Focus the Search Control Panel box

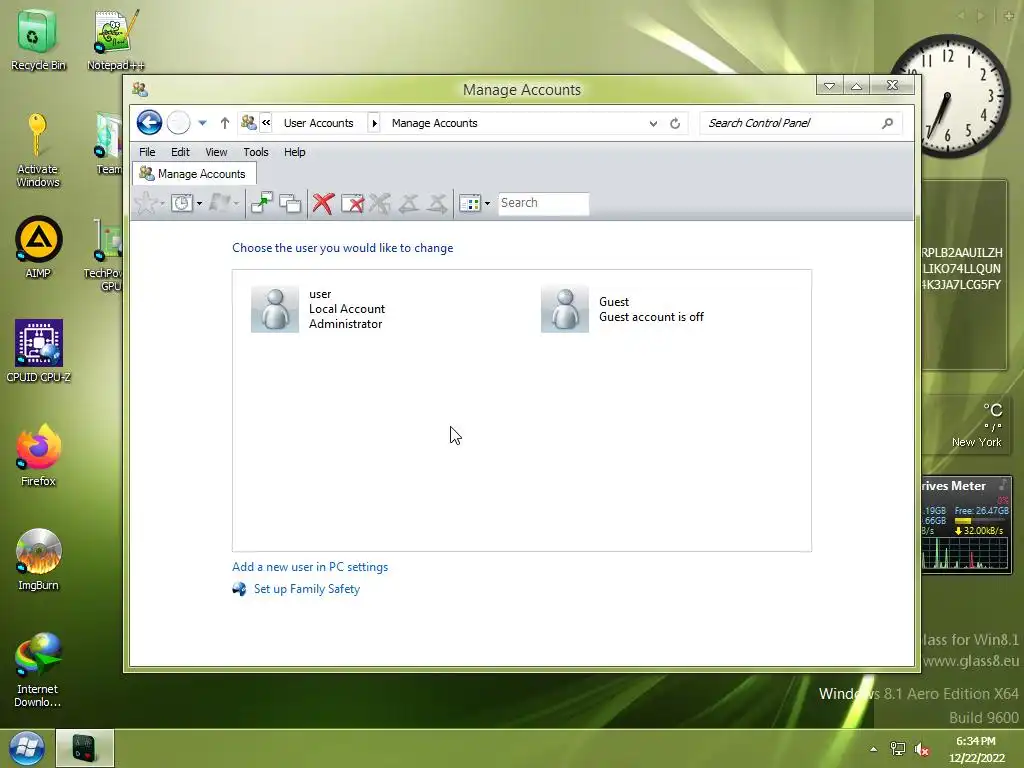[x=801, y=123]
